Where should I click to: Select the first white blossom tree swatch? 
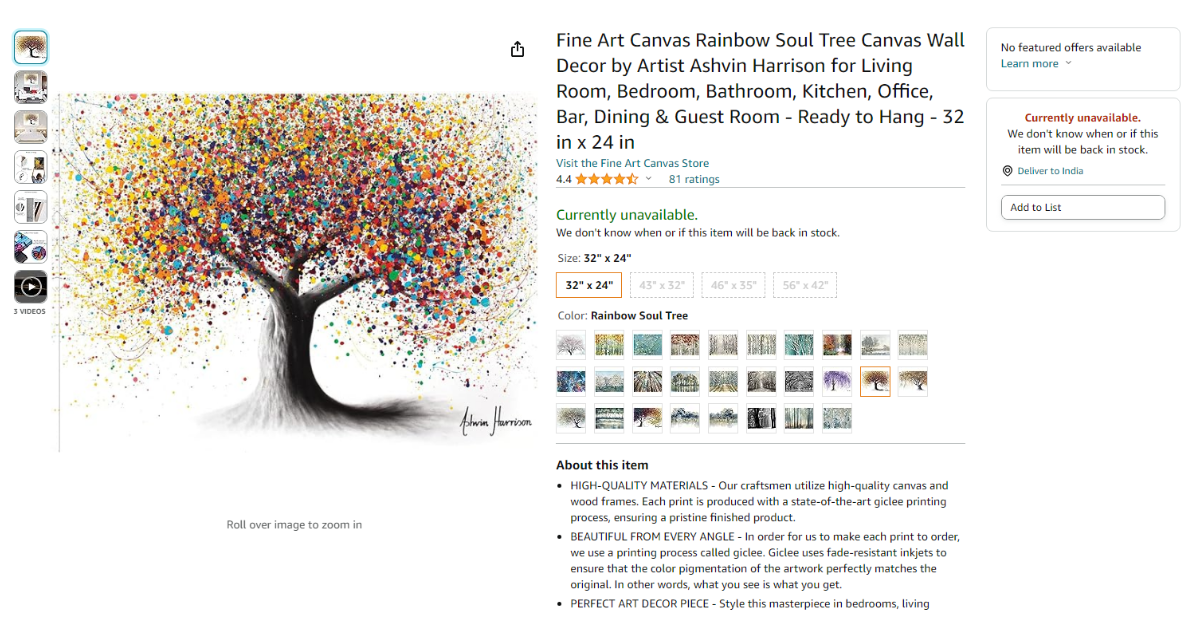pos(571,345)
